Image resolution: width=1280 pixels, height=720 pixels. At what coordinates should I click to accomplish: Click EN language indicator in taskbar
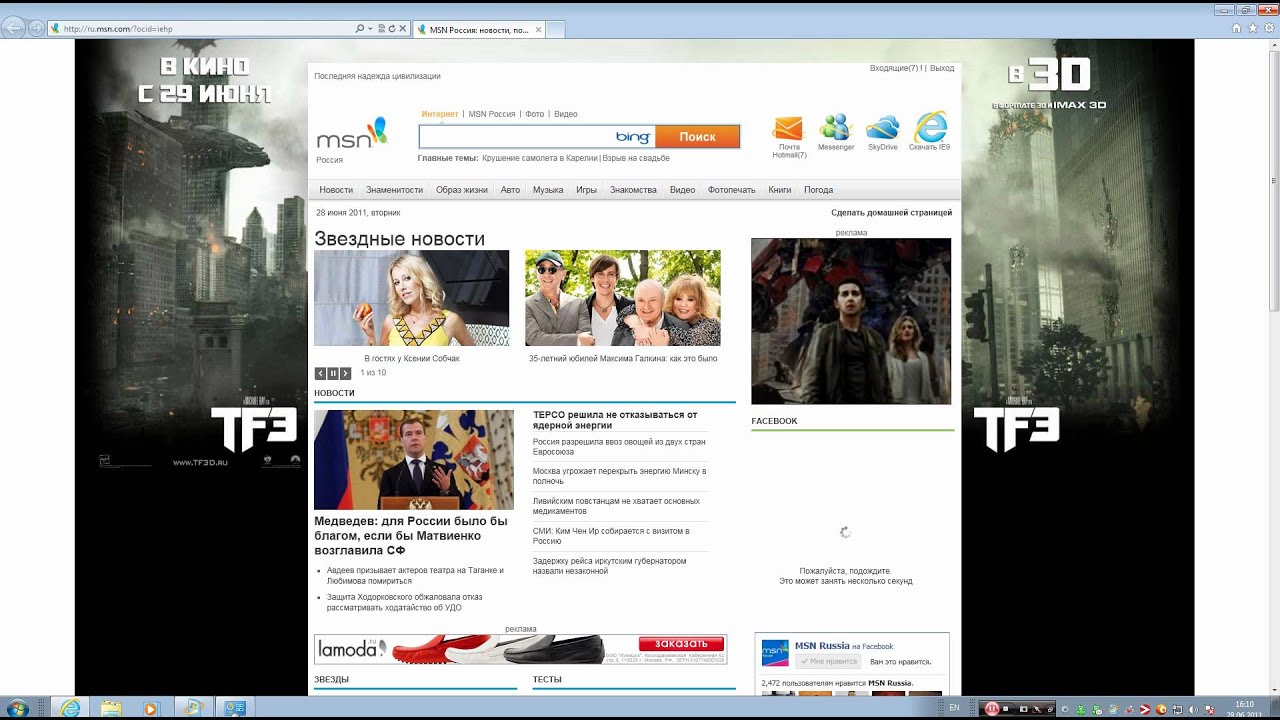pos(954,708)
